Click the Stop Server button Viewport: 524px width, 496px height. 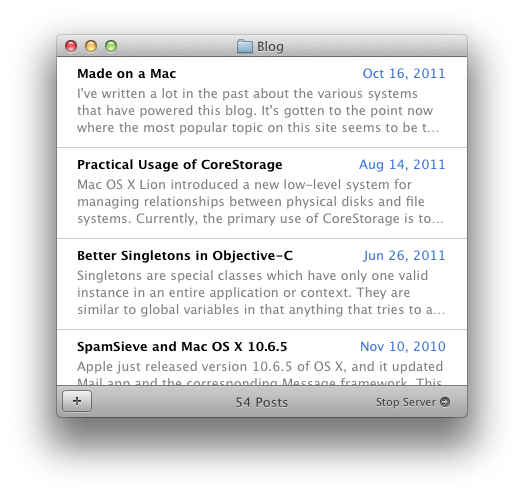point(413,402)
